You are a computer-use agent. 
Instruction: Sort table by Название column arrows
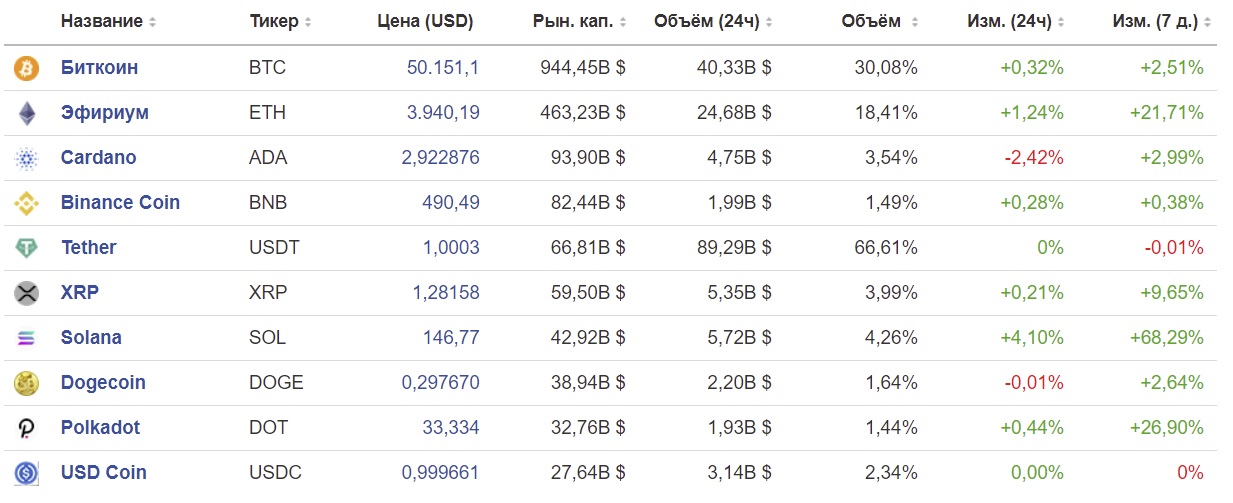152,22
